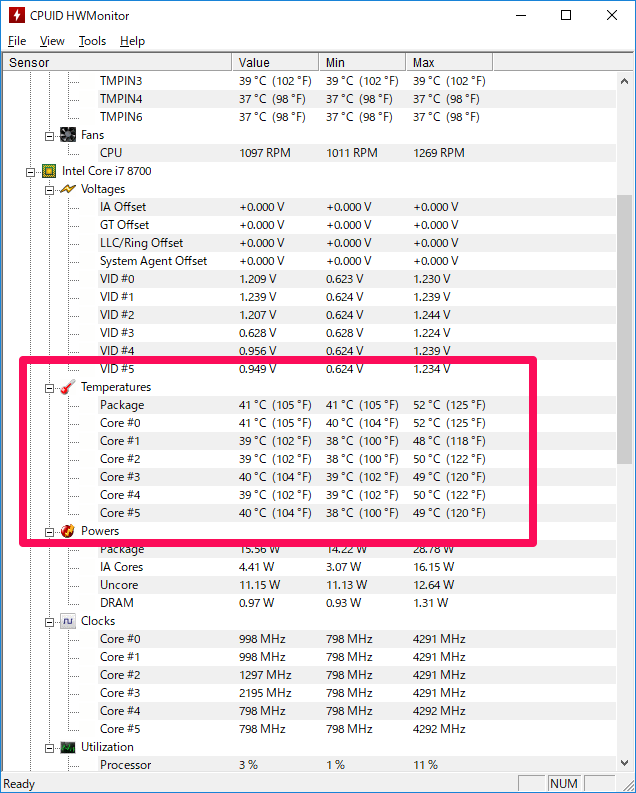636x793 pixels.
Task: Select the Processor utilization row
Action: (357, 765)
